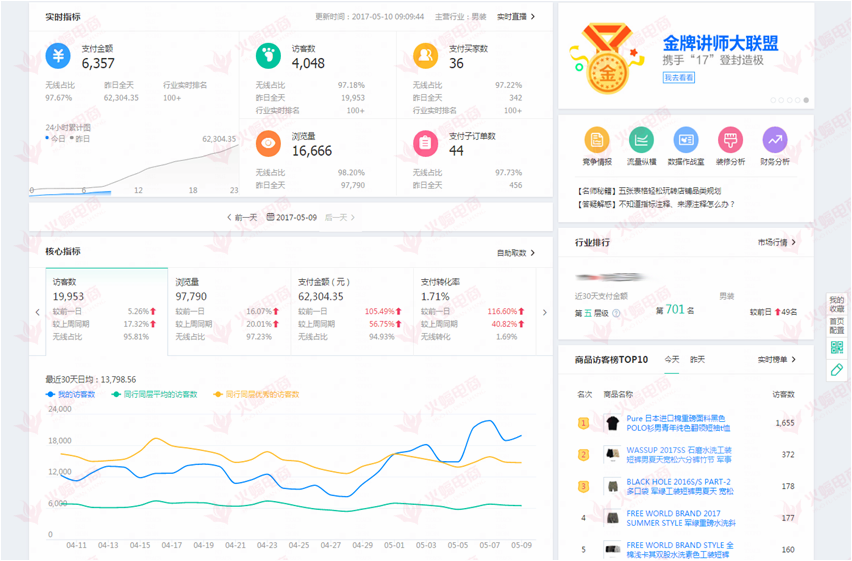
Task: Open the 财务分析 icon
Action: pos(774,141)
